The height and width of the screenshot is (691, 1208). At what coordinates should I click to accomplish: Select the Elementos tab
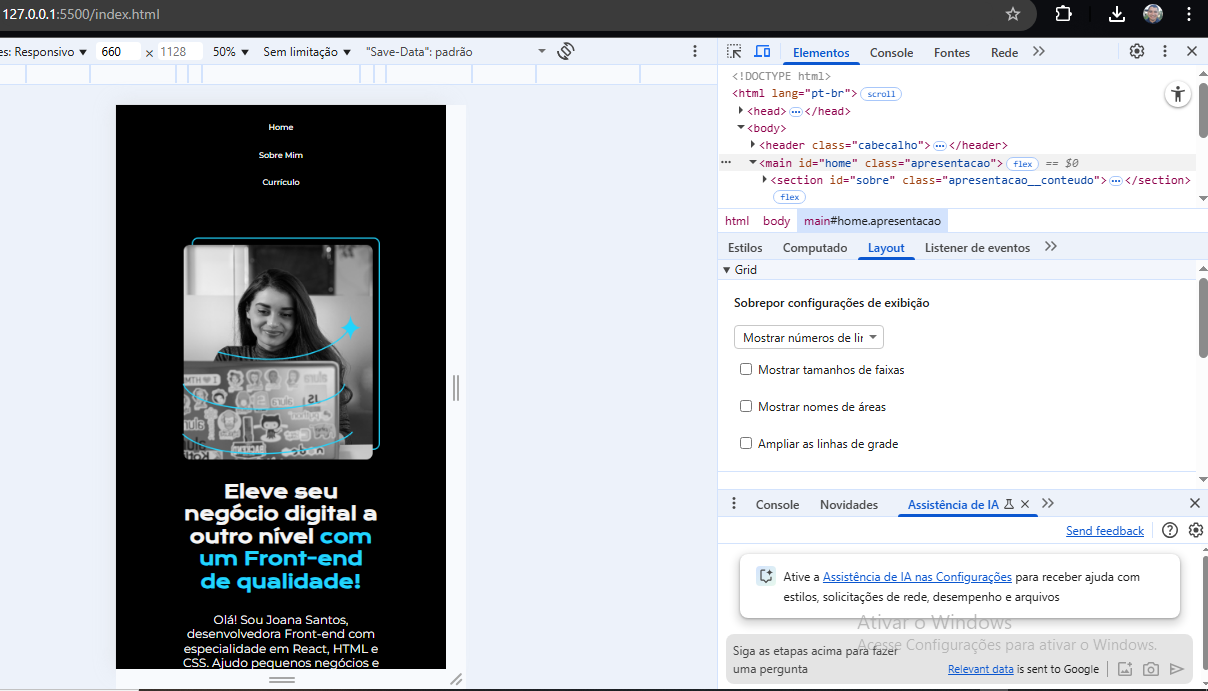(821, 53)
